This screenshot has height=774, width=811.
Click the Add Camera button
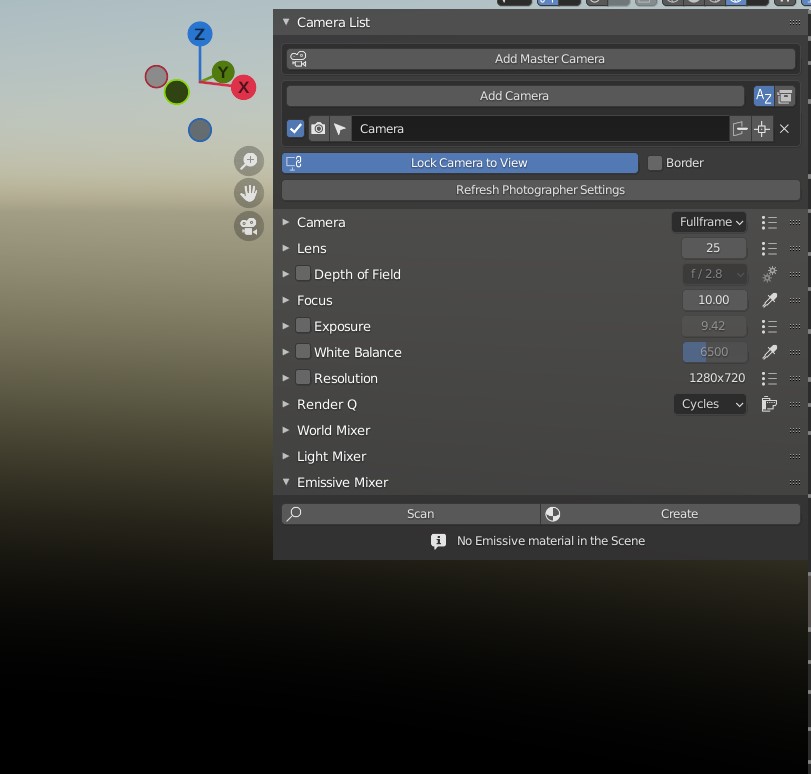[515, 96]
